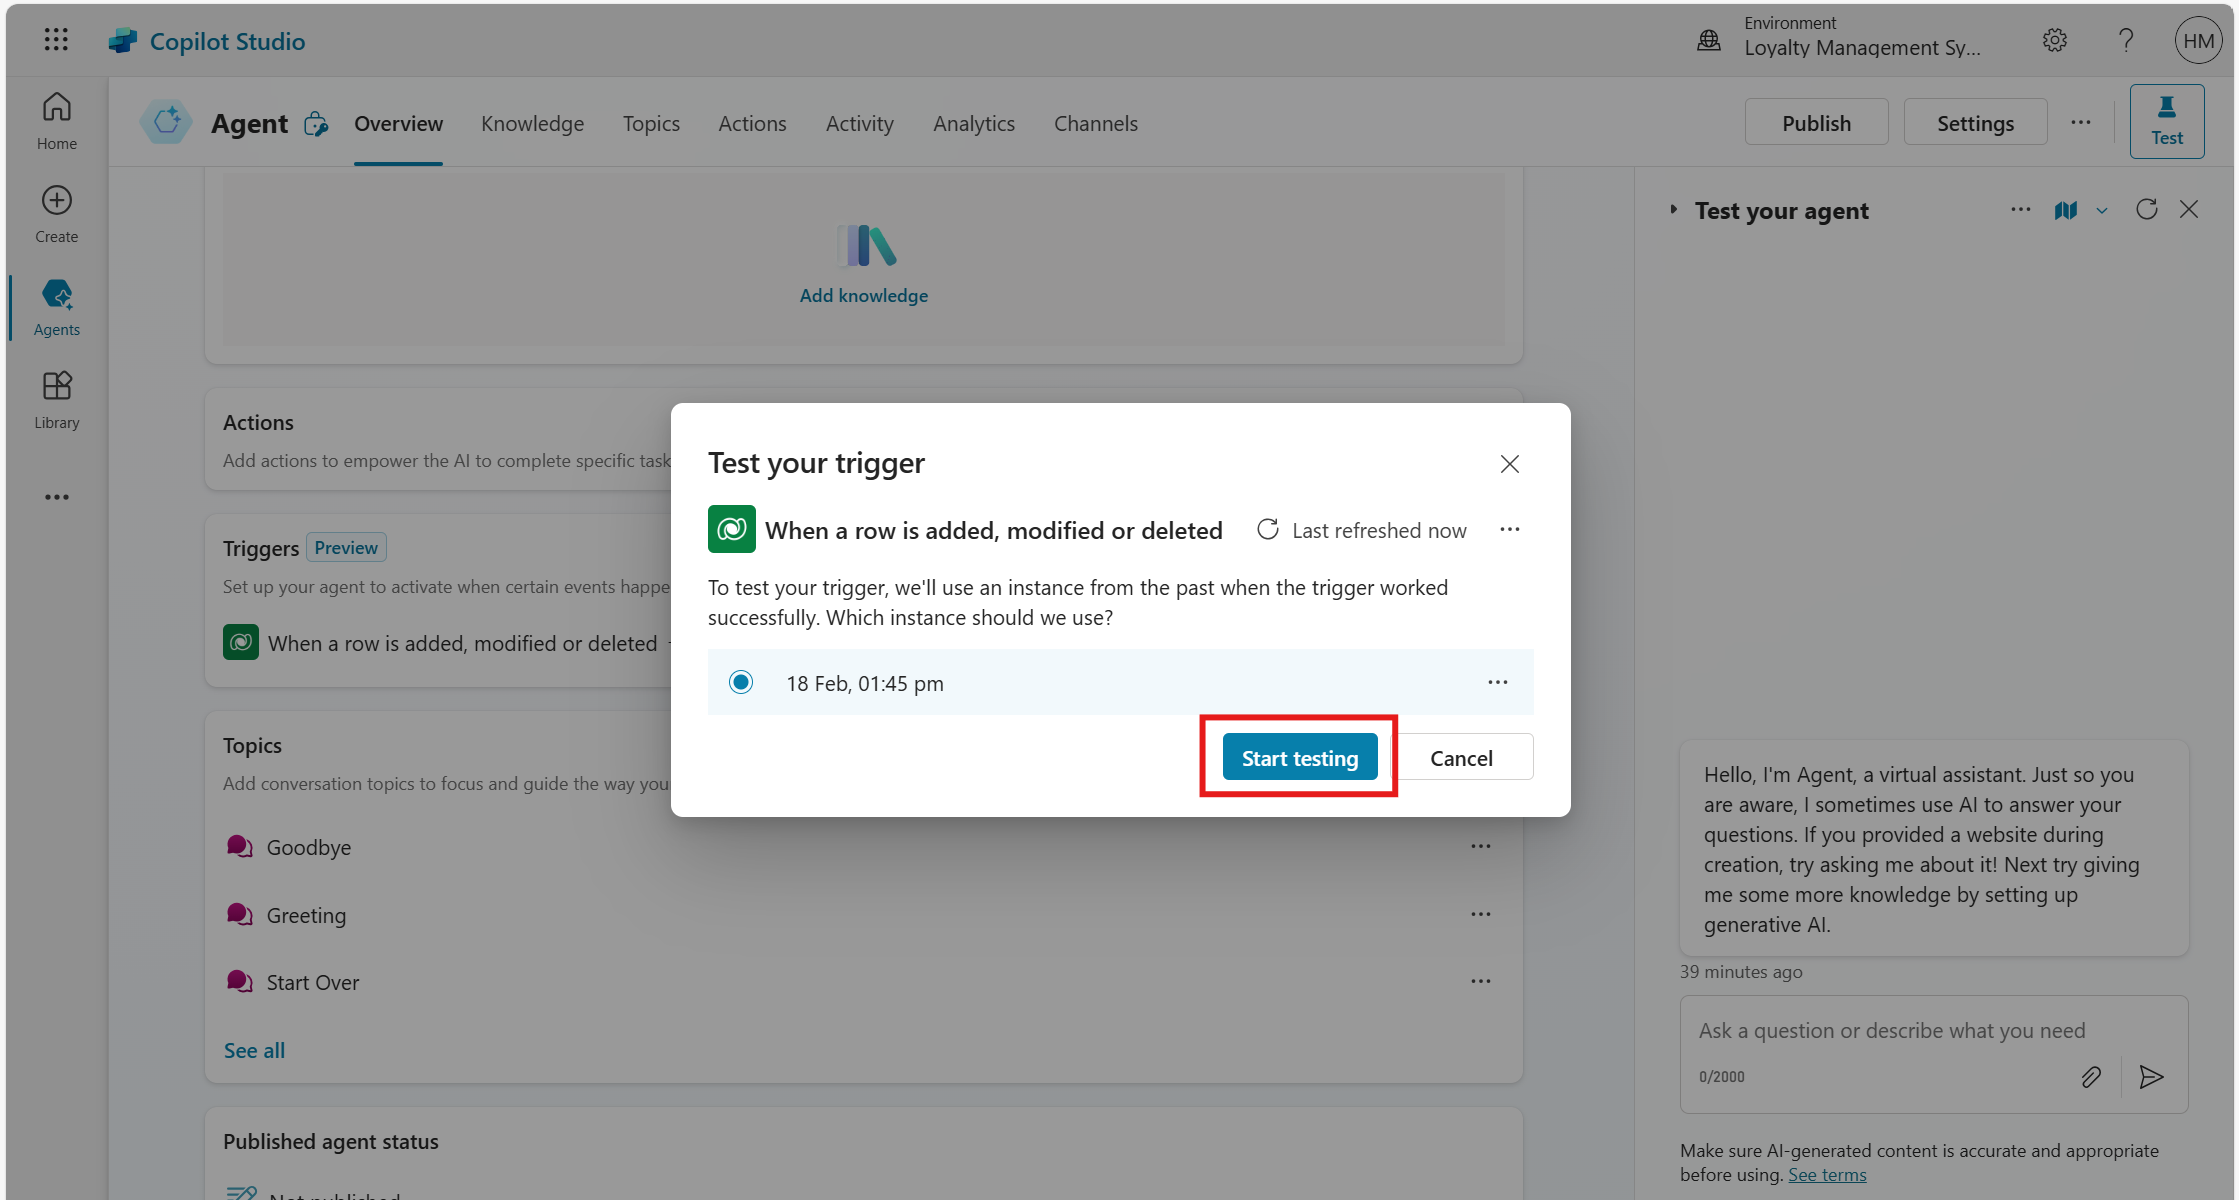Open the Channels tab
This screenshot has width=2239, height=1200.
[1095, 124]
